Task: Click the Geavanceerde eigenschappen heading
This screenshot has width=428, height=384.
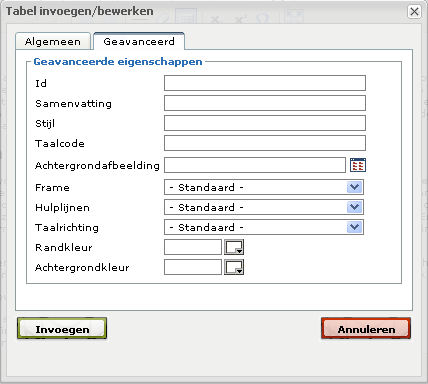Action: tap(118, 62)
